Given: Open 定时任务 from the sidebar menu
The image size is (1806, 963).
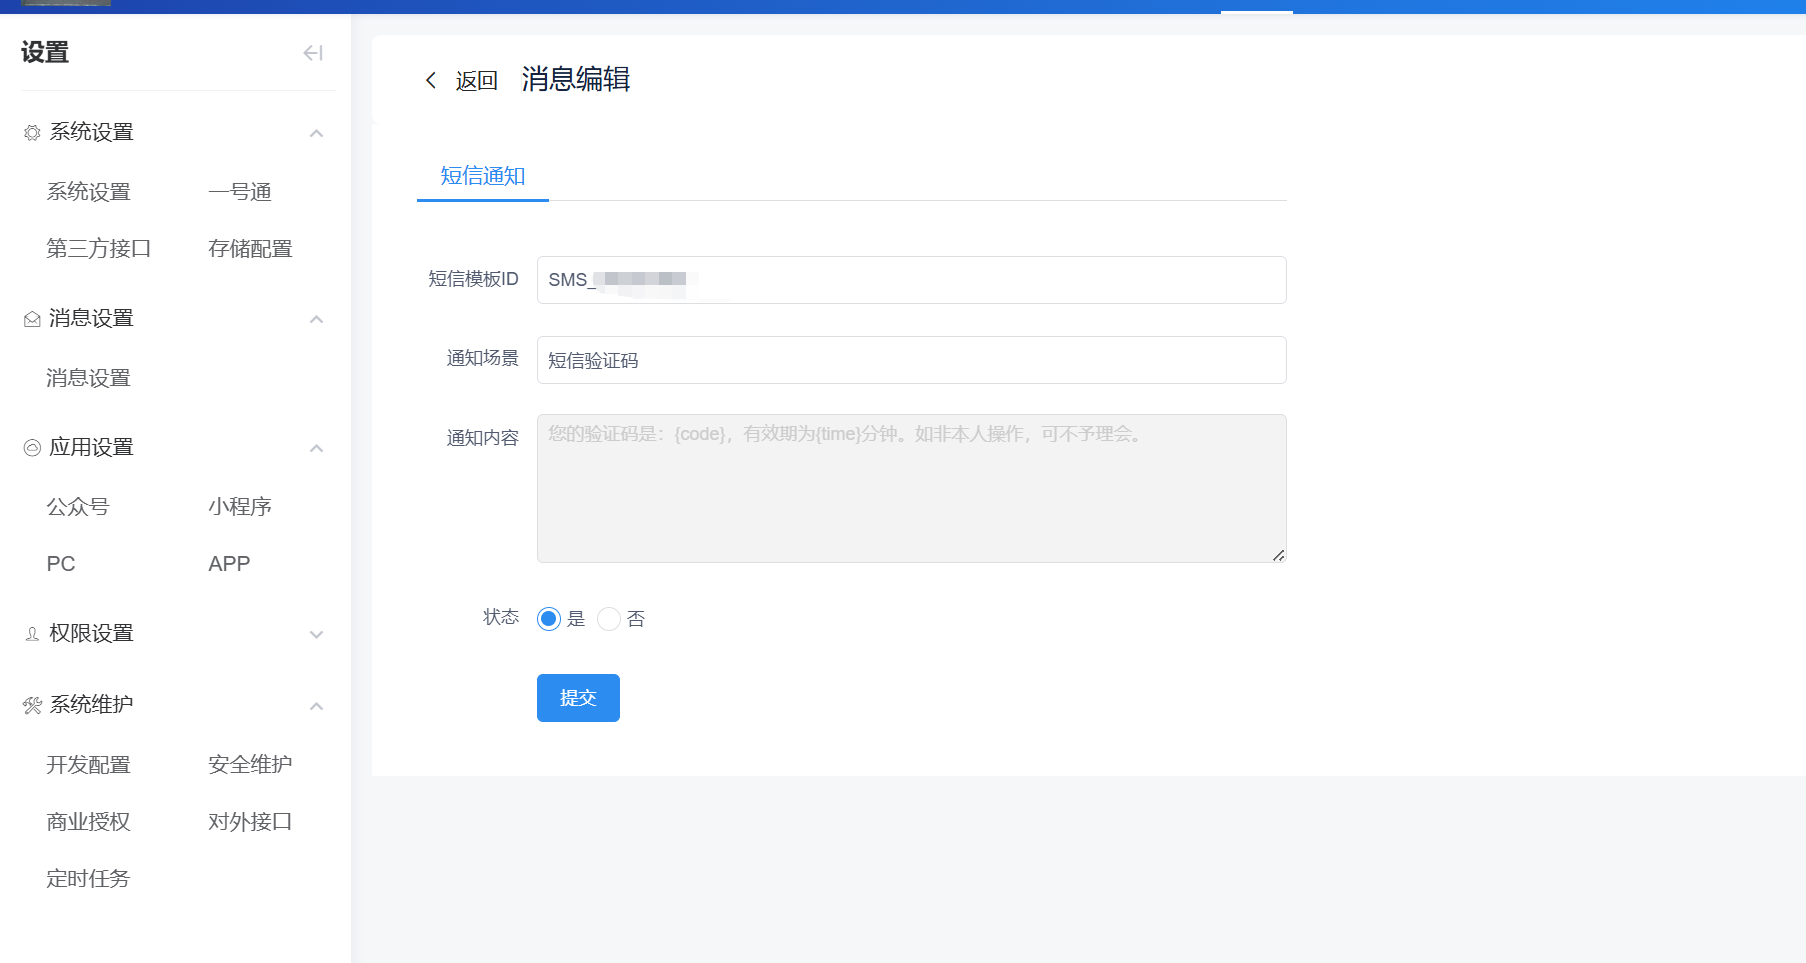Looking at the screenshot, I should click(88, 878).
